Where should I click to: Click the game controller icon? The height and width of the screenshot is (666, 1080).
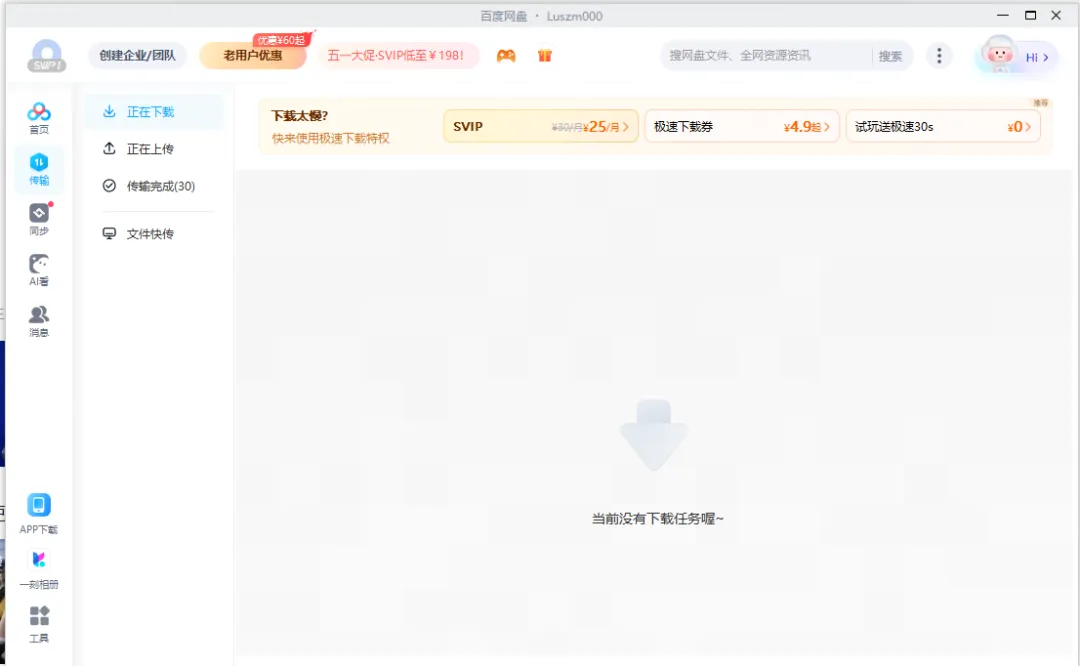point(506,56)
